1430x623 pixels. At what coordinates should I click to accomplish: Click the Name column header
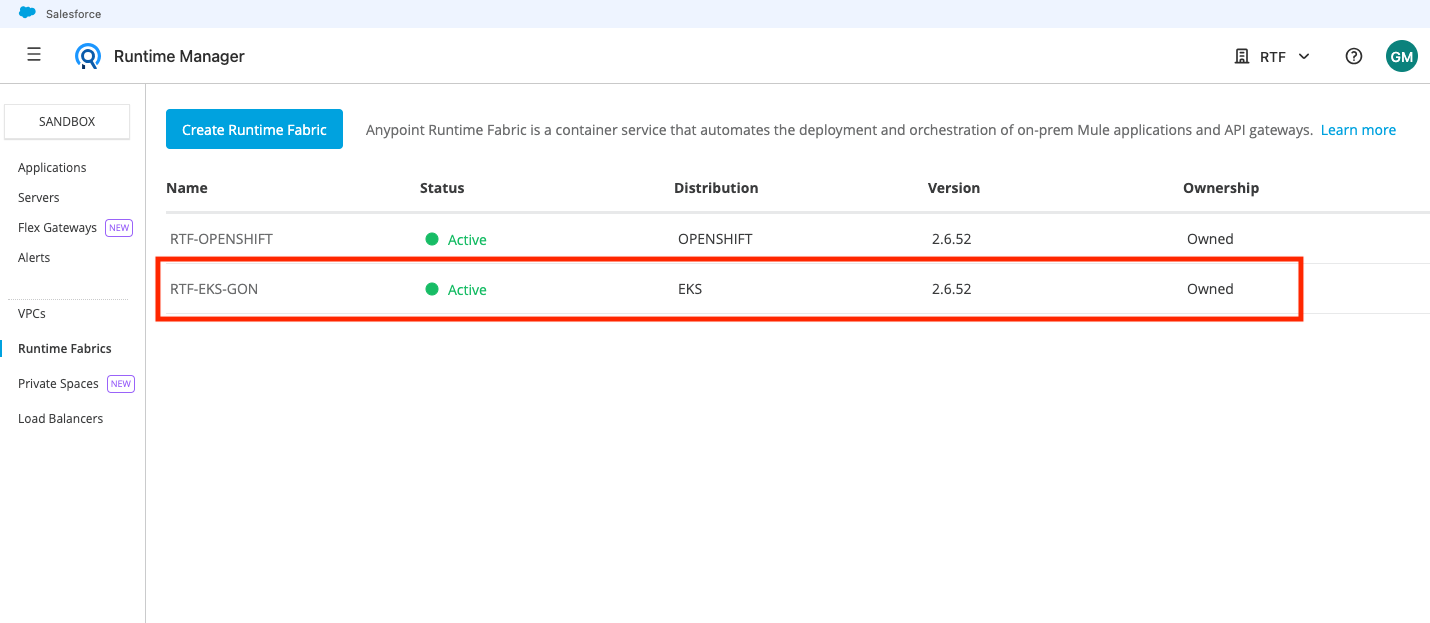(x=187, y=188)
